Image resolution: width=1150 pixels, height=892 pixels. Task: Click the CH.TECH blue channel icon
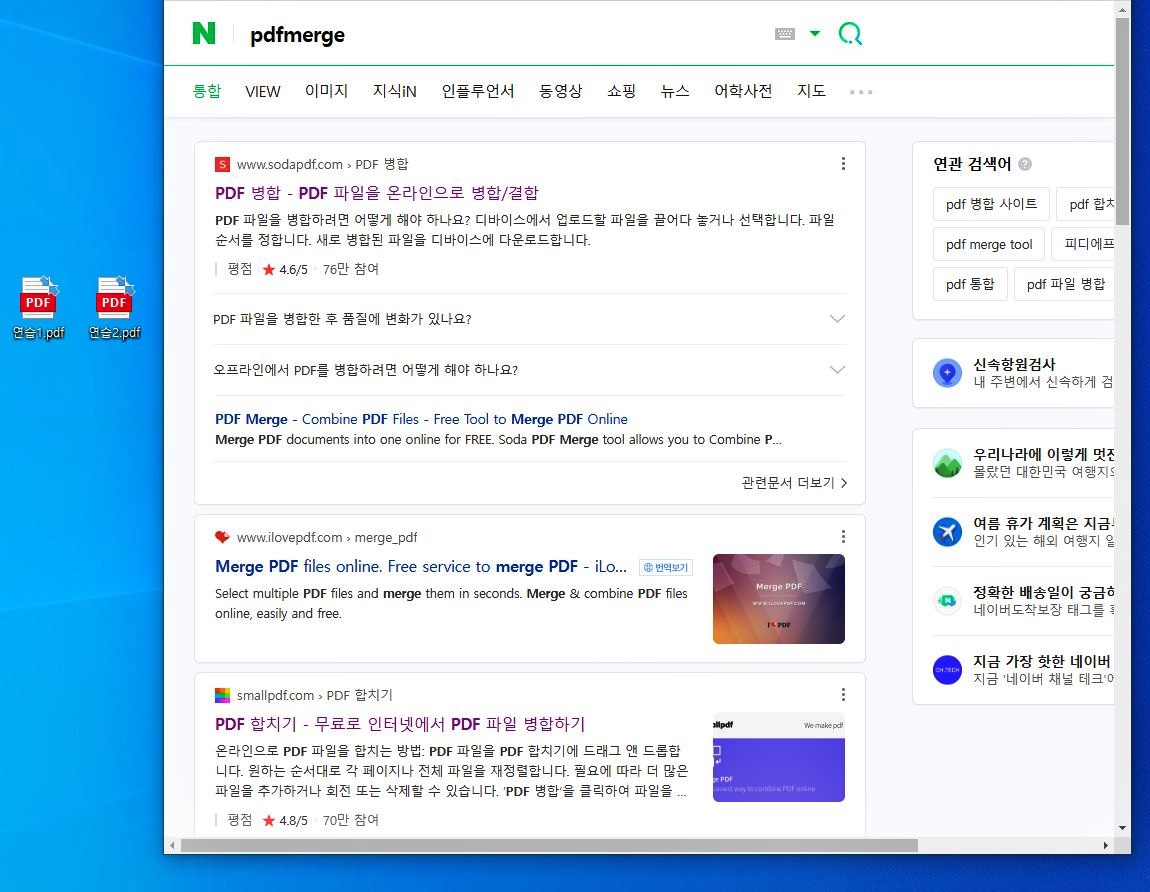(947, 670)
